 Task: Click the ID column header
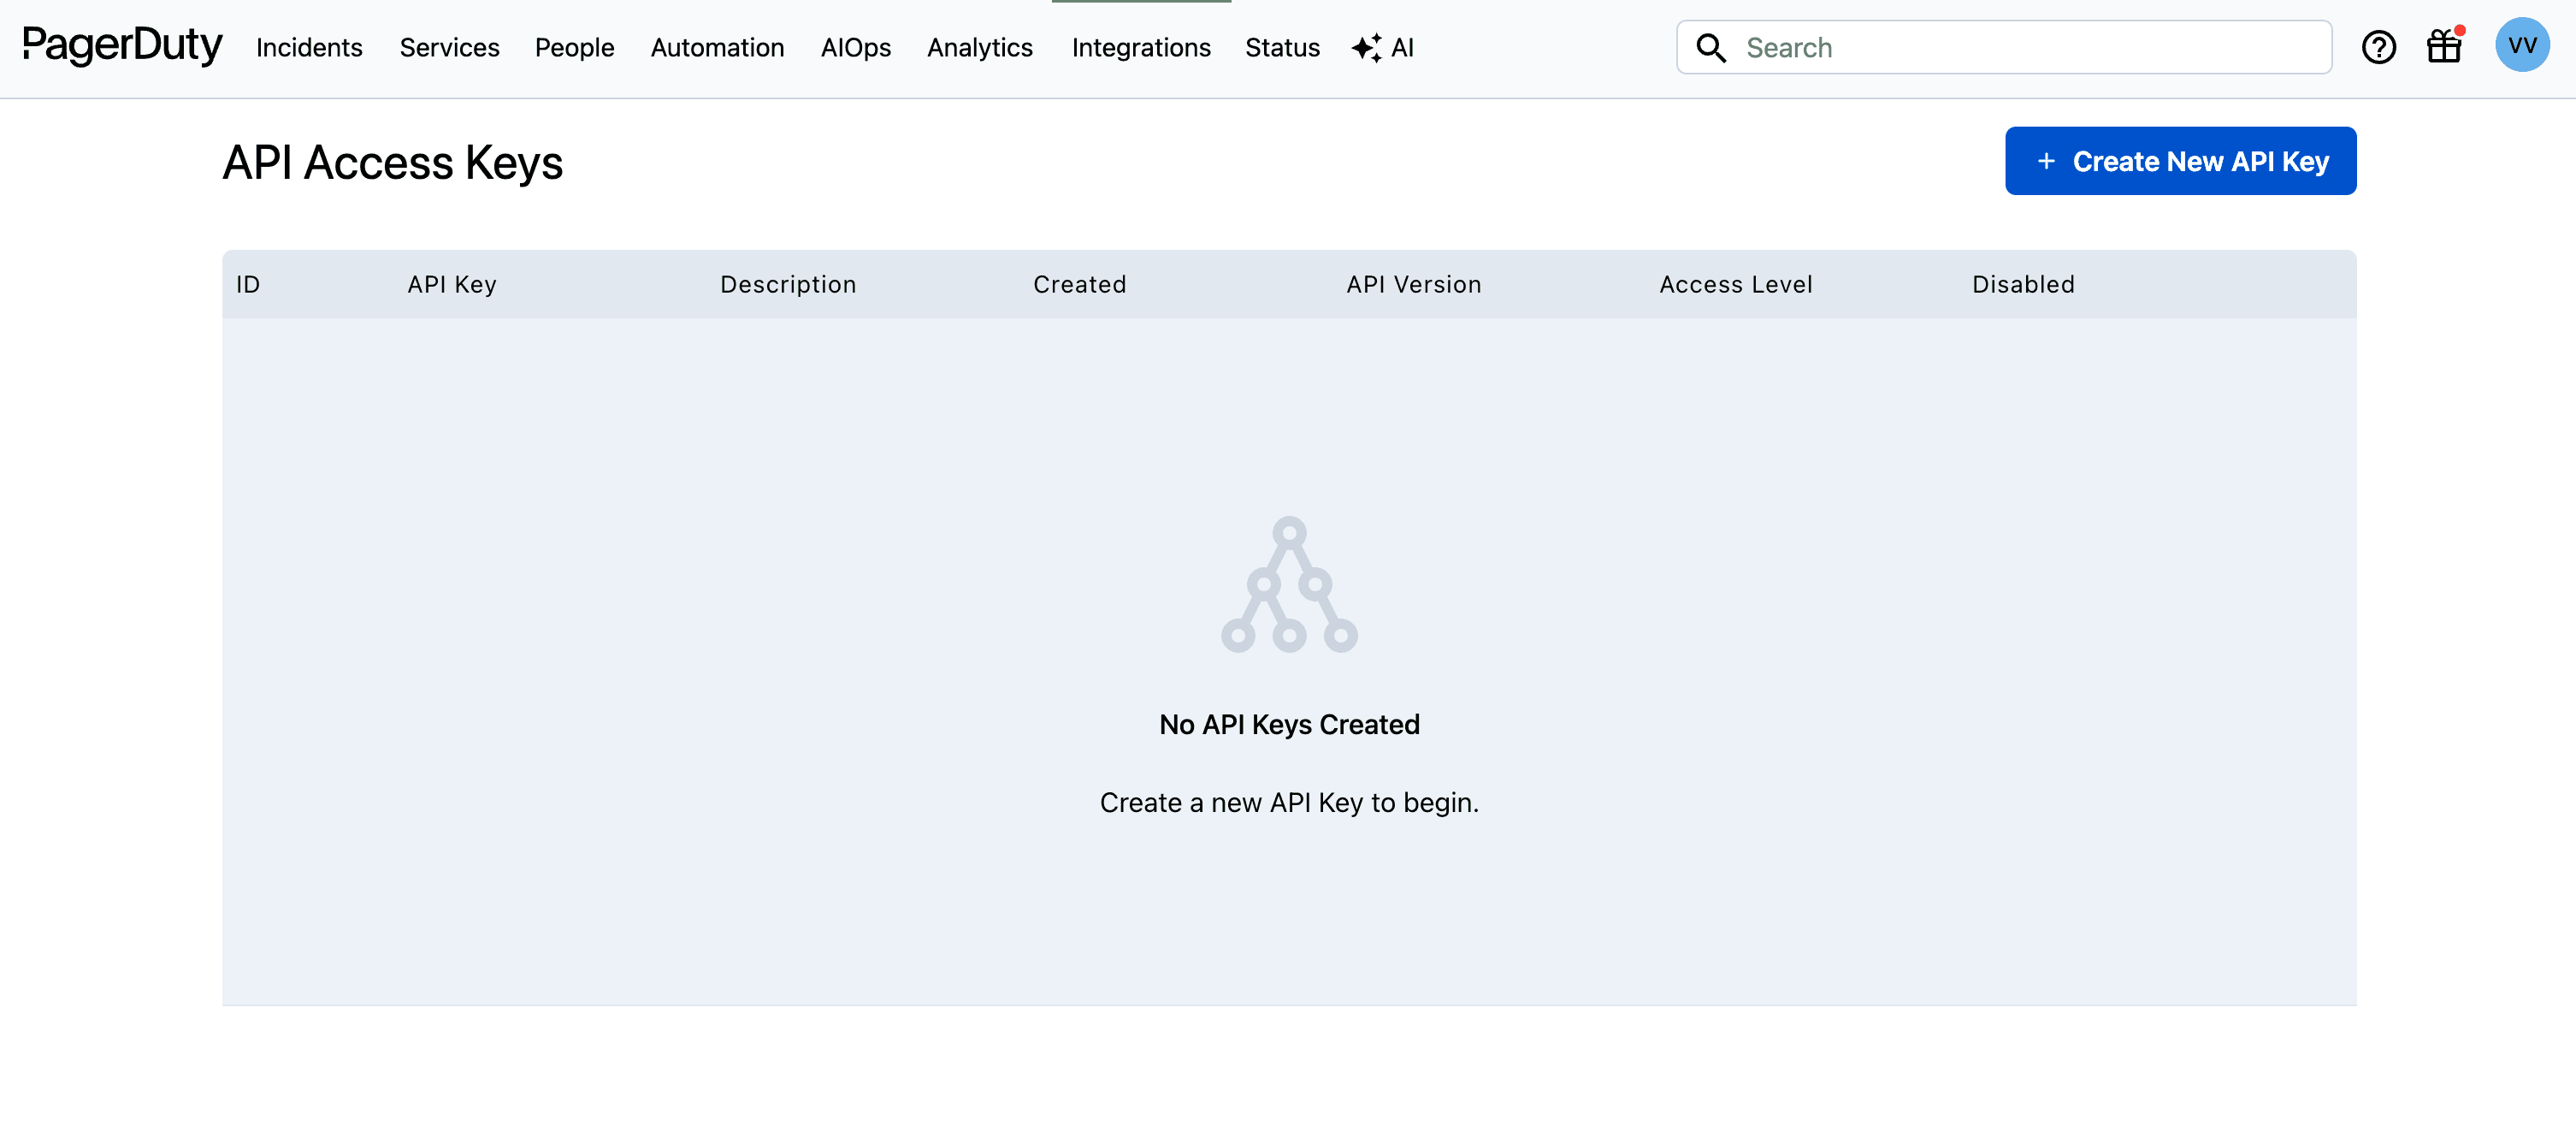coord(248,284)
